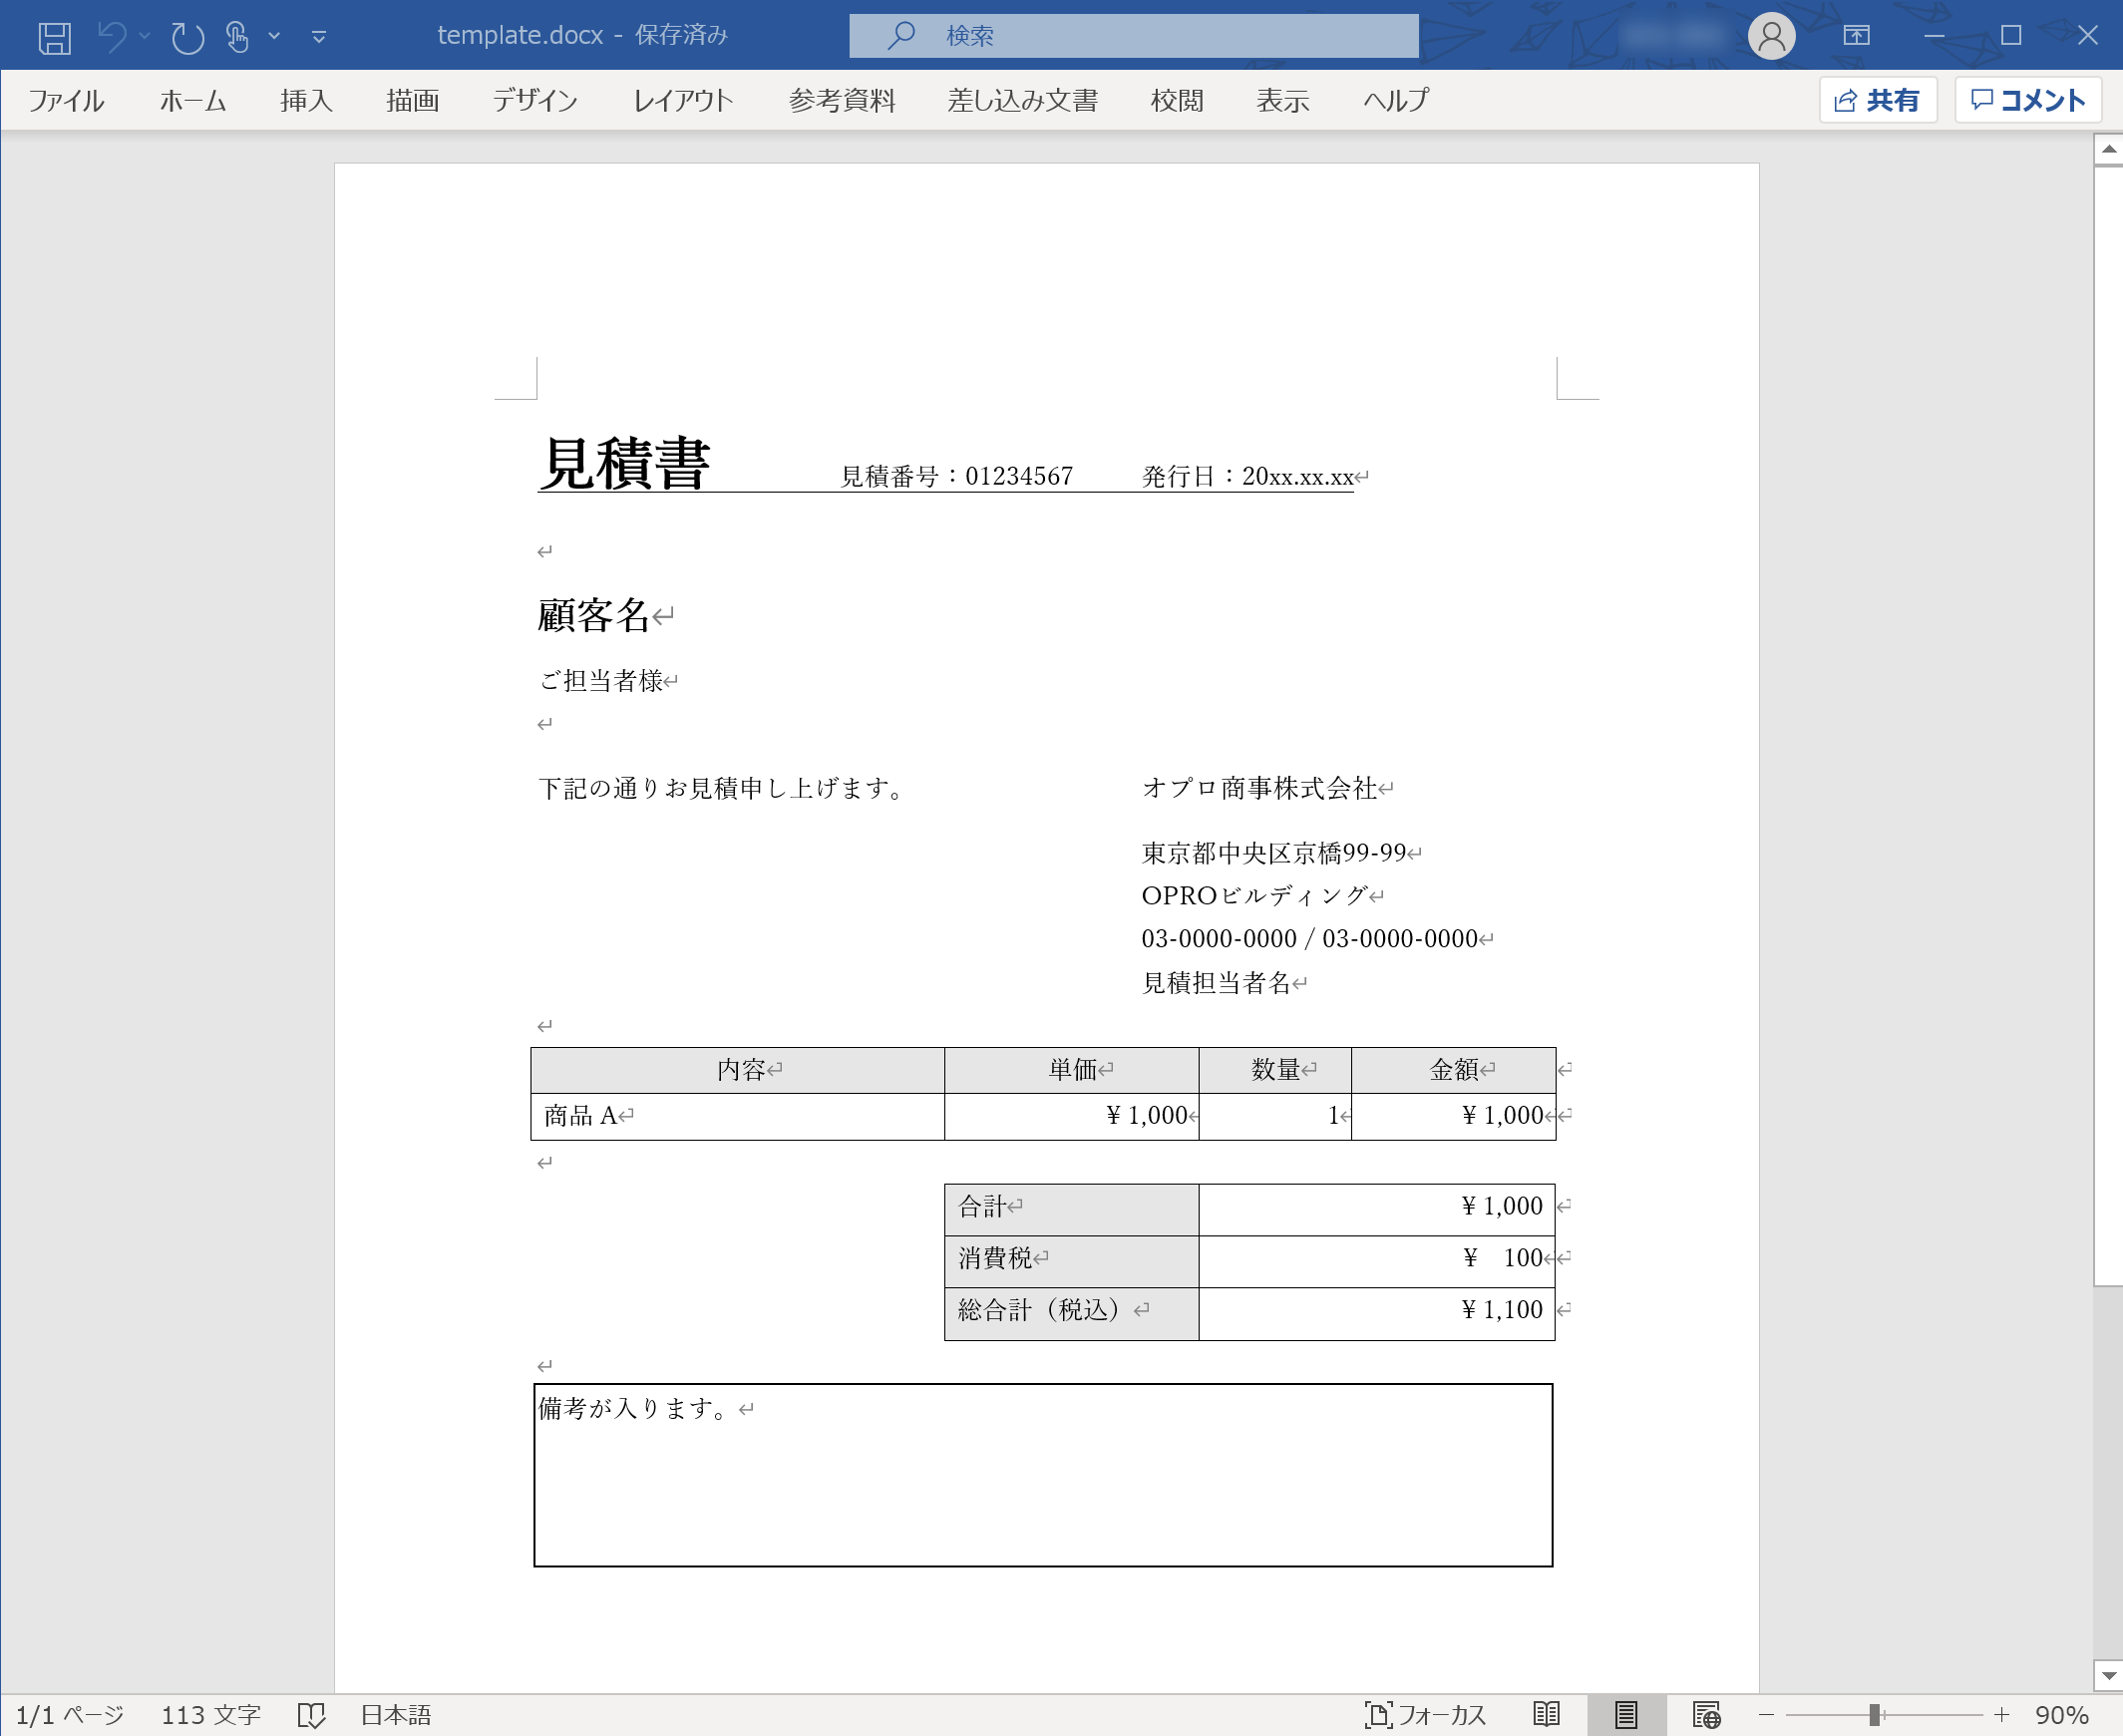Click 発行日：20xx.xx.xx text

pos(1248,476)
